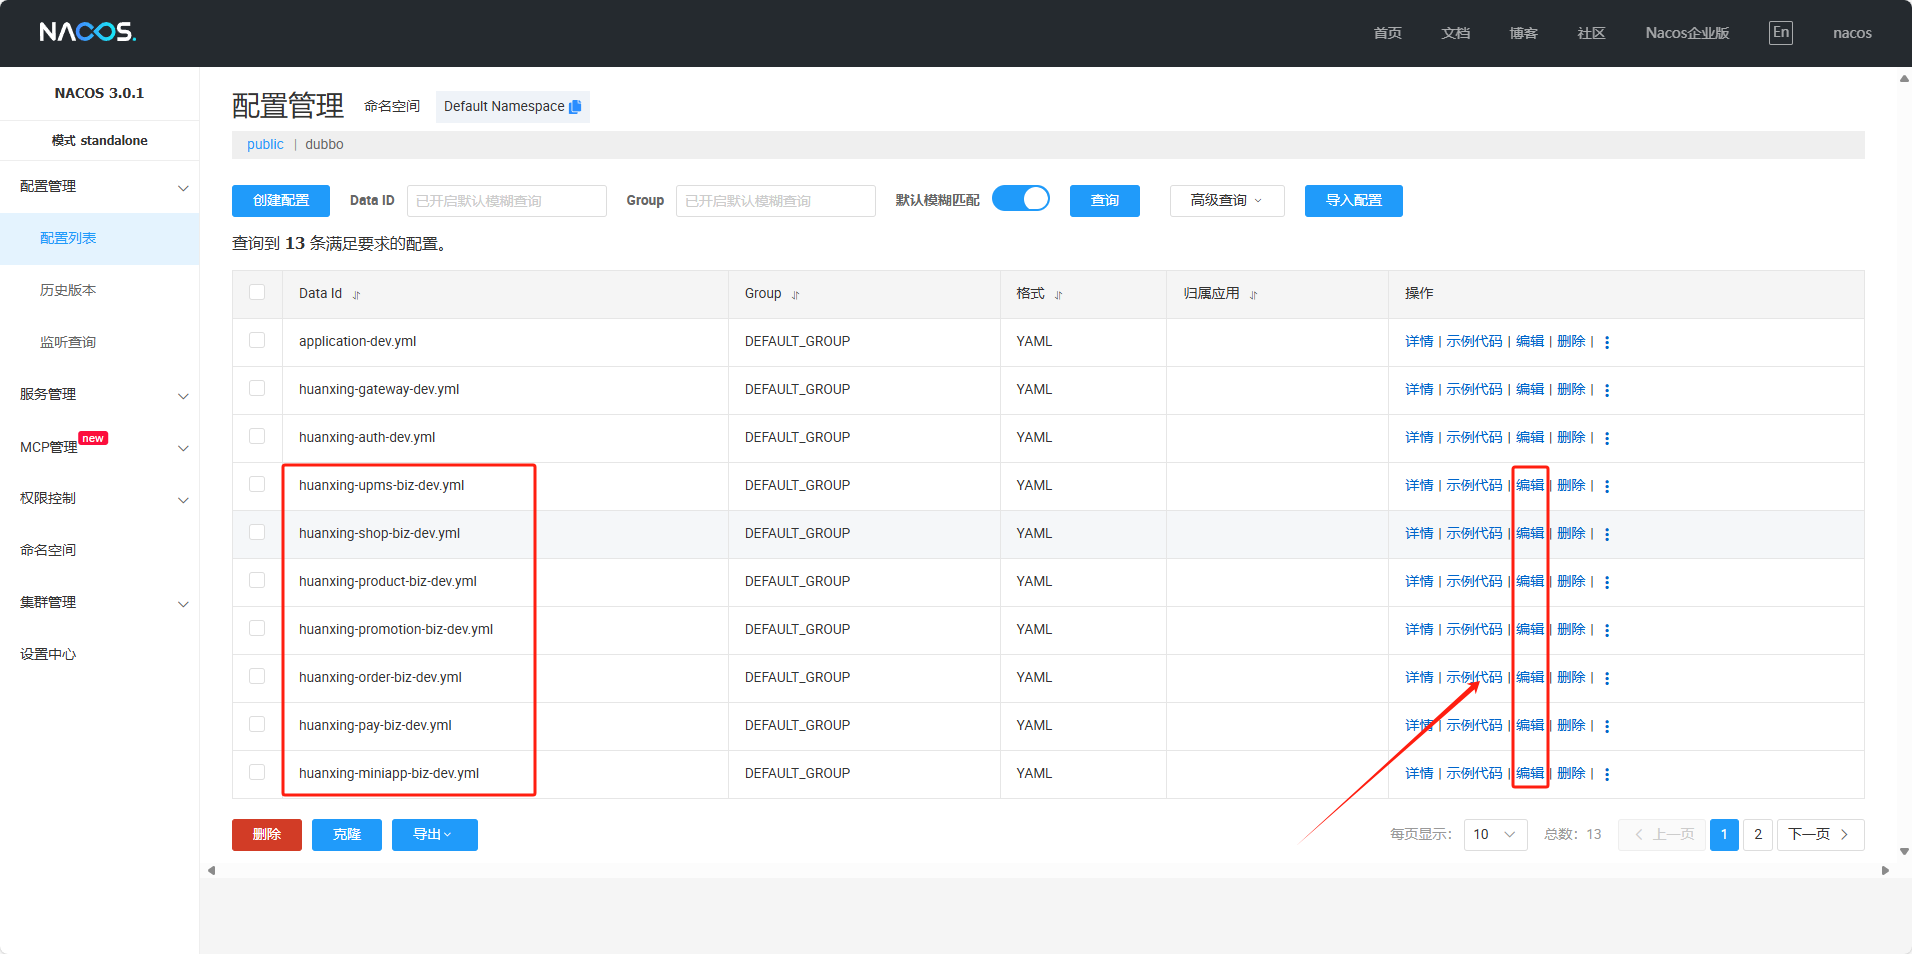This screenshot has width=1912, height=954.
Task: Open 历史版本 in the sidebar
Action: tap(68, 290)
